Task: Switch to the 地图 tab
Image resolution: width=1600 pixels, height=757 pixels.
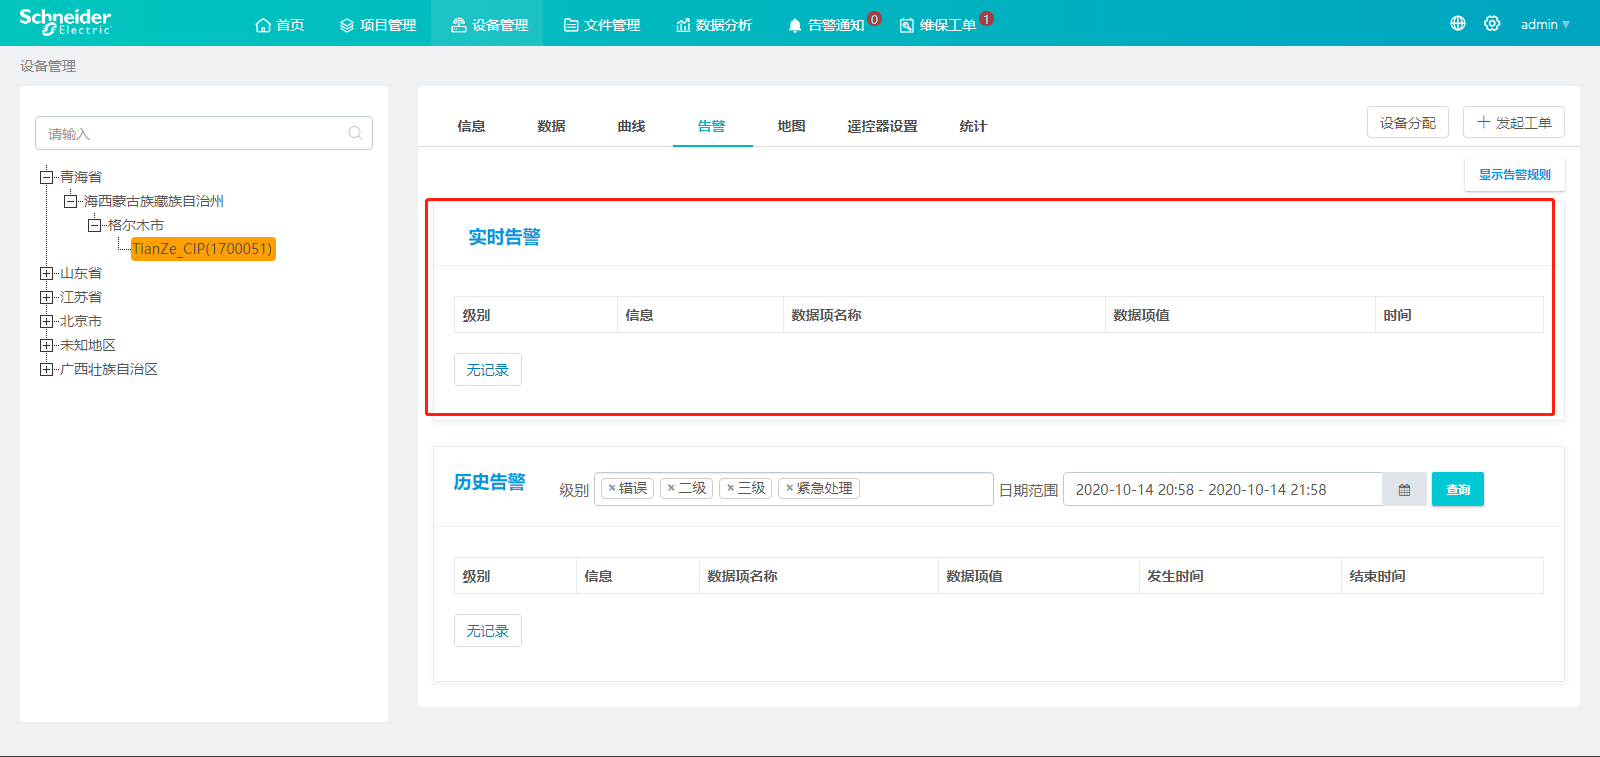Action: click(791, 126)
